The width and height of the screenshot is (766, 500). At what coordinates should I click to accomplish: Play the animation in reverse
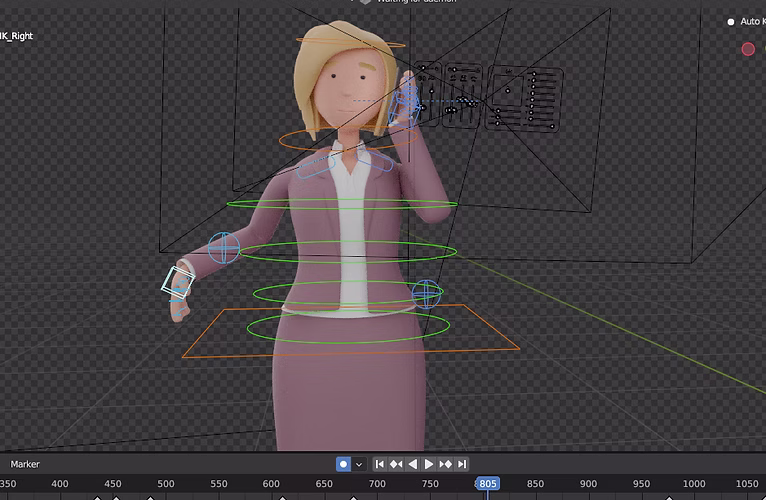click(x=413, y=464)
